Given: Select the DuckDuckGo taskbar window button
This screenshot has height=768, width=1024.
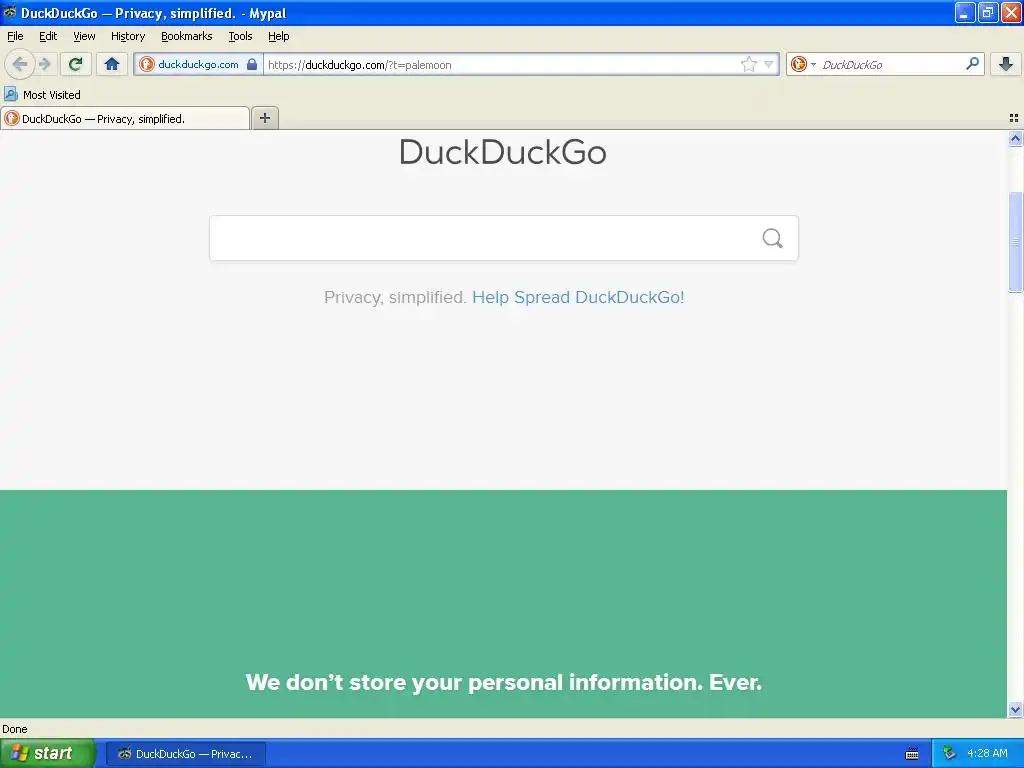Looking at the screenshot, I should [185, 754].
